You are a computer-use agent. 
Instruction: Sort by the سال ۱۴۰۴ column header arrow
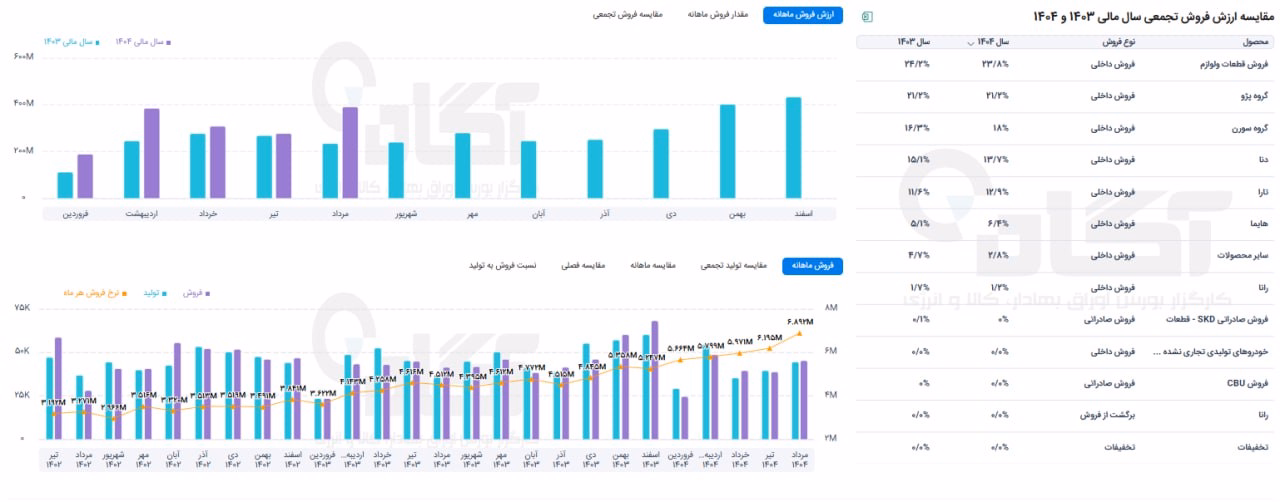[969, 42]
